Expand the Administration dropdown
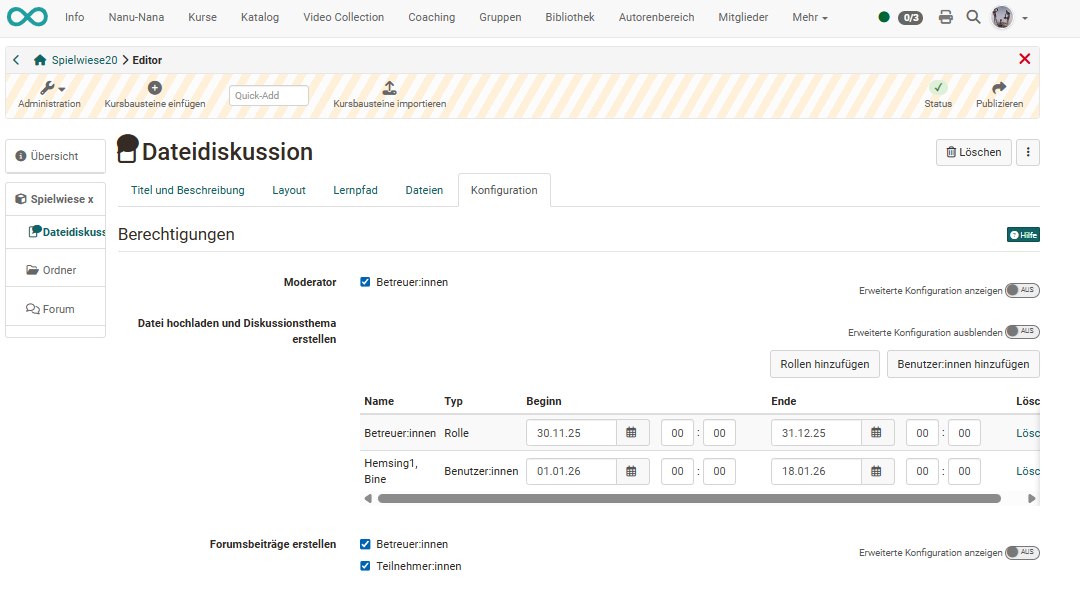 click(48, 88)
